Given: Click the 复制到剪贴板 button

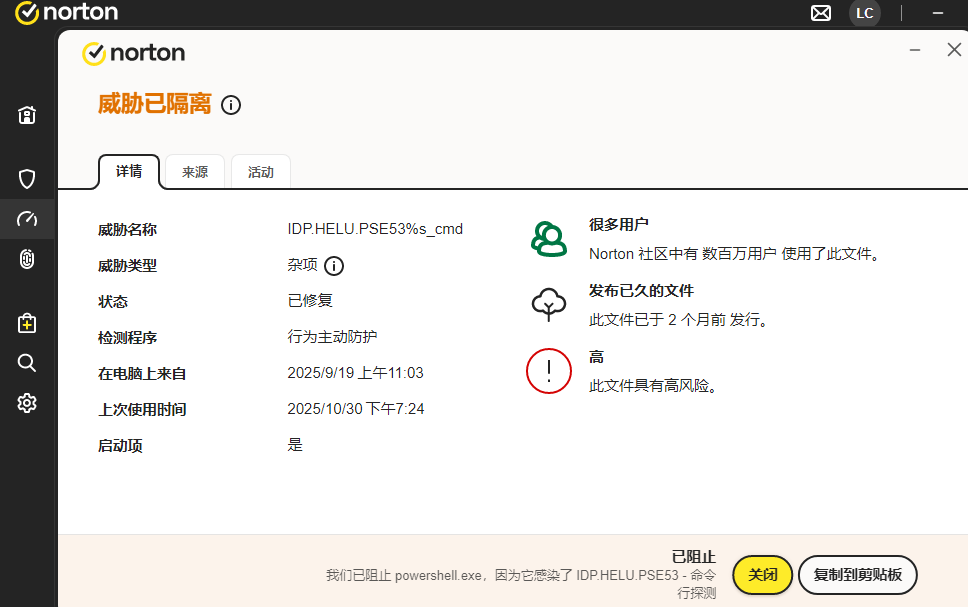Looking at the screenshot, I should 857,575.
